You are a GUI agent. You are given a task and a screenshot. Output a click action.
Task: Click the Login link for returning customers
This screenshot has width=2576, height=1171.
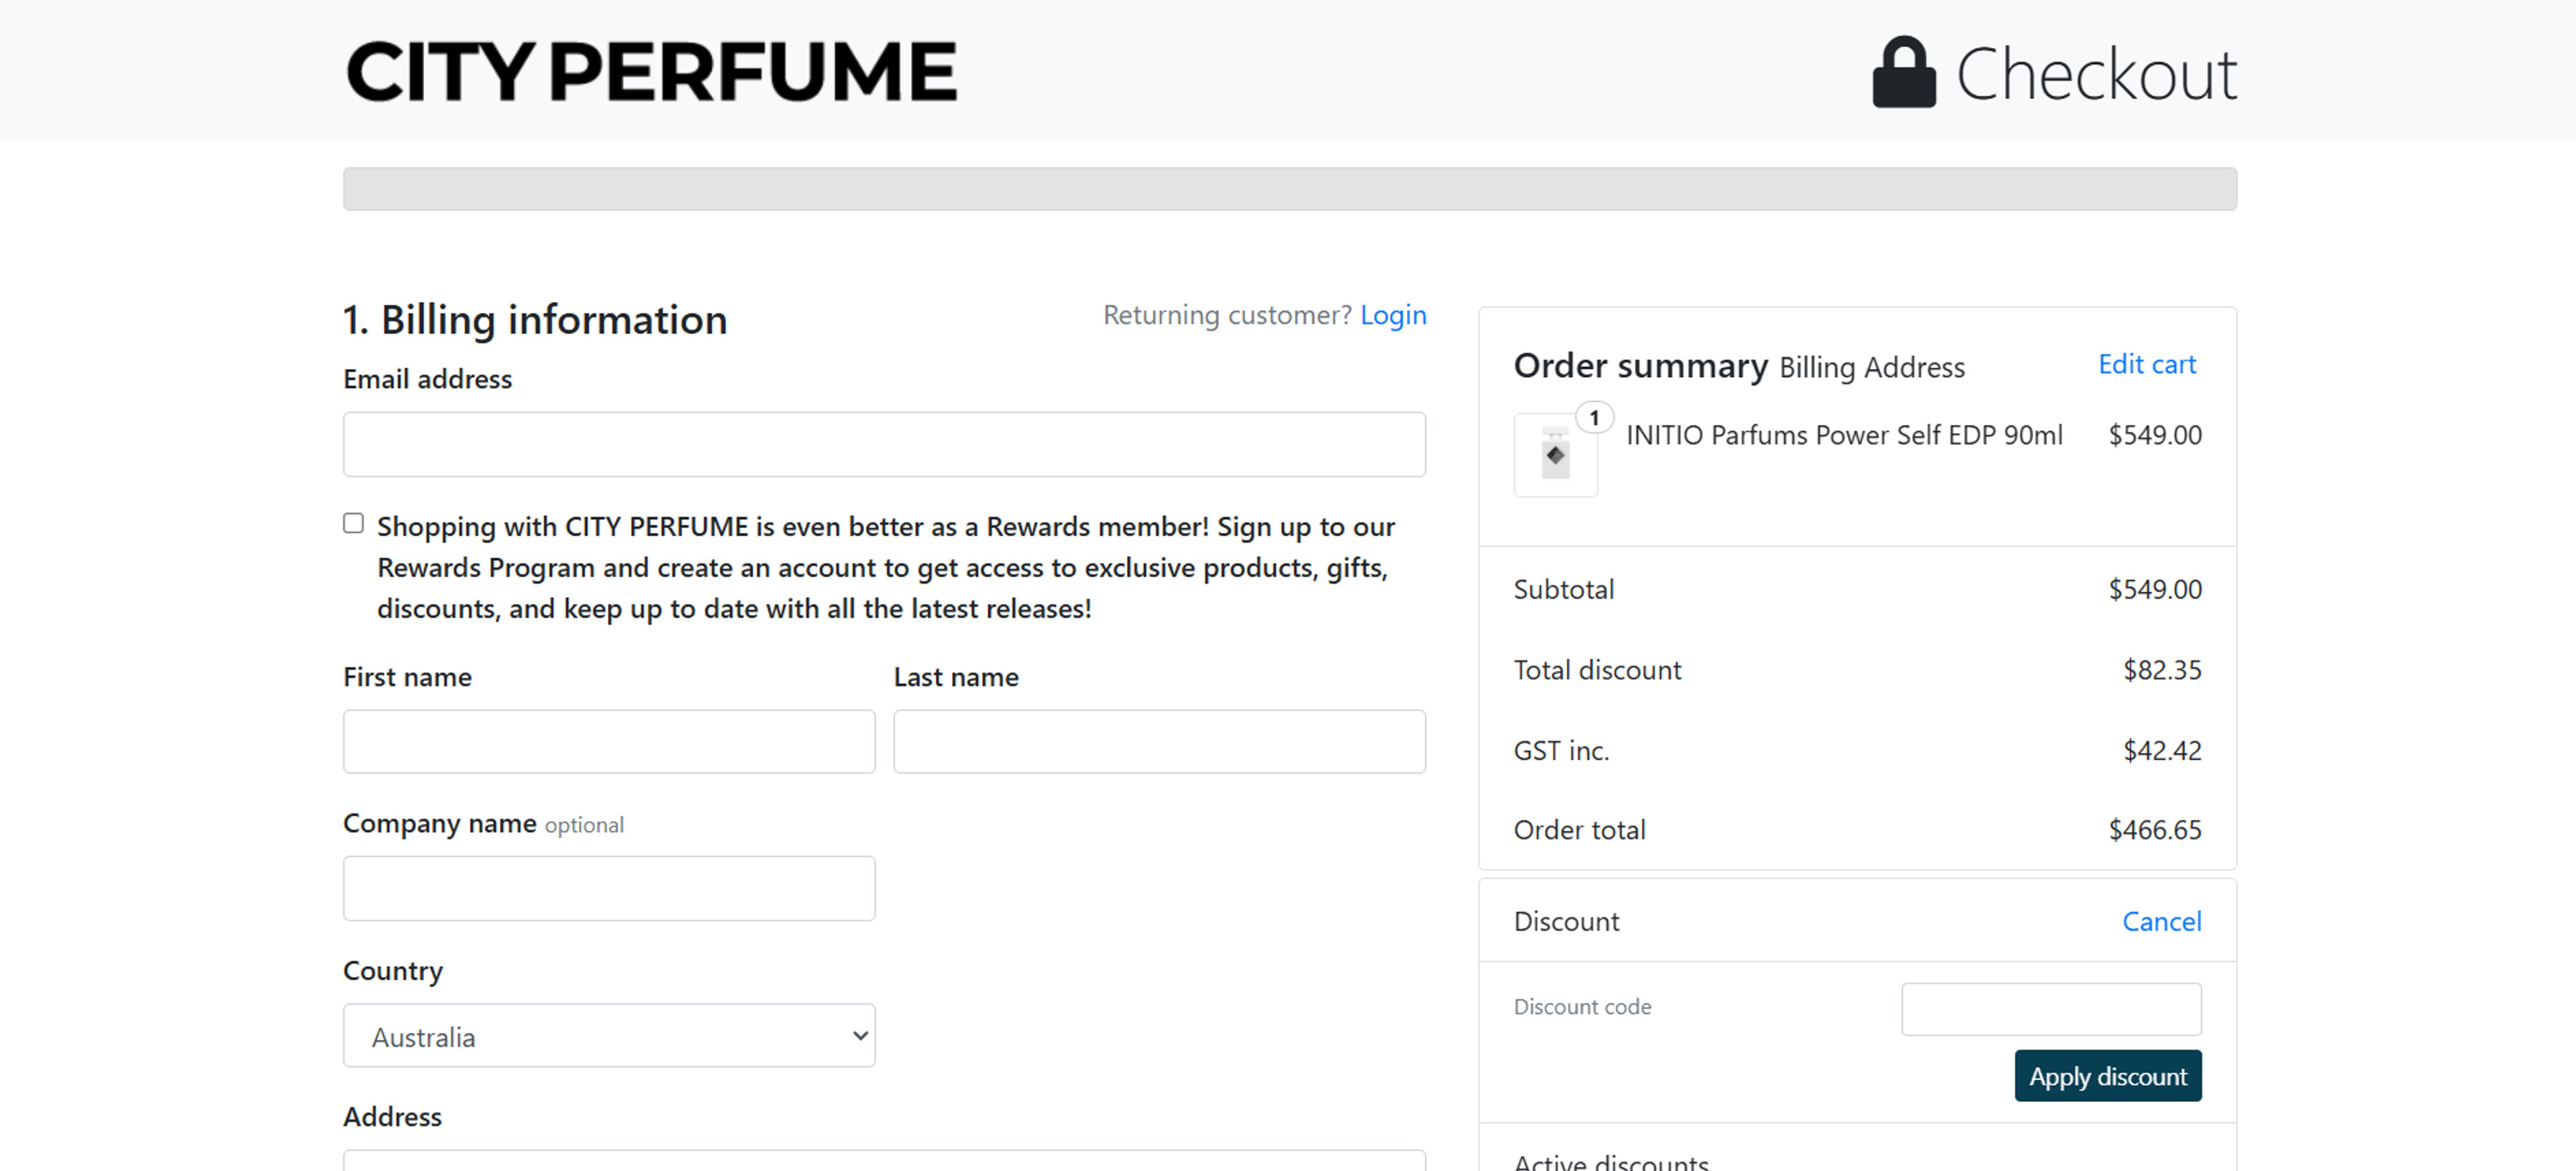point(1392,315)
